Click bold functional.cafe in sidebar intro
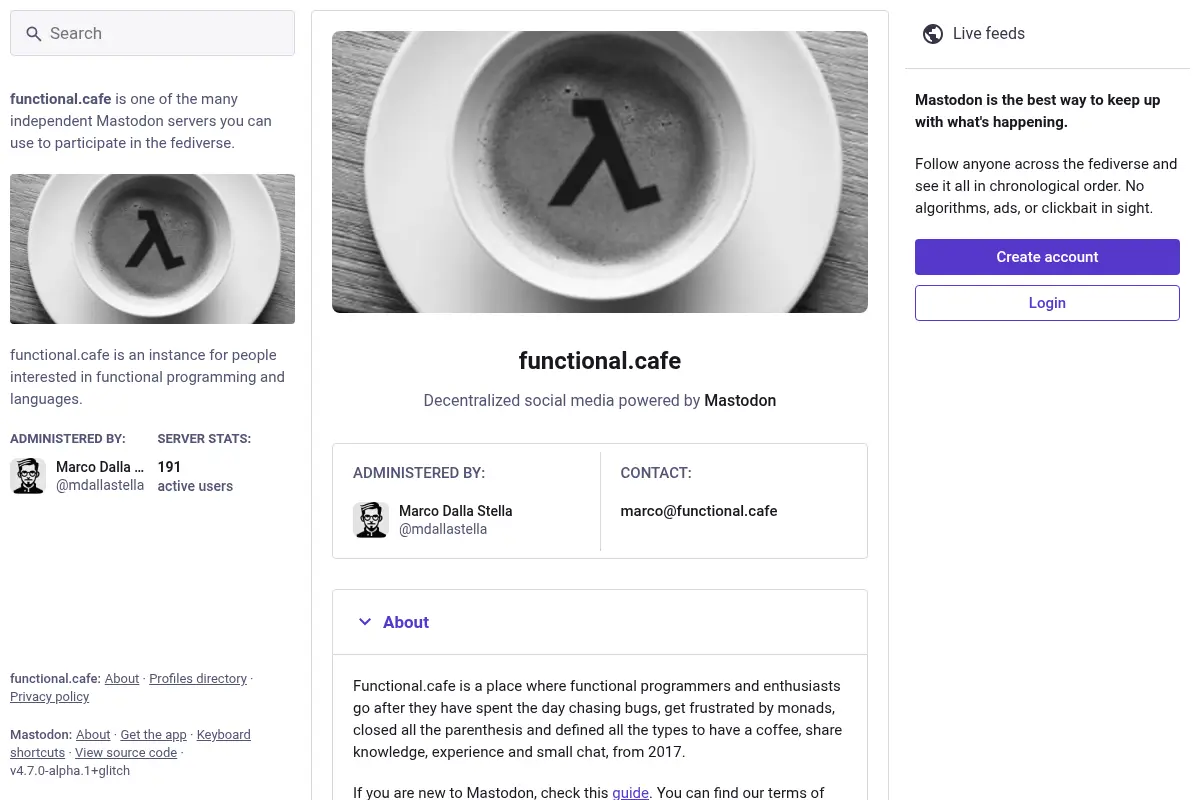 point(61,99)
